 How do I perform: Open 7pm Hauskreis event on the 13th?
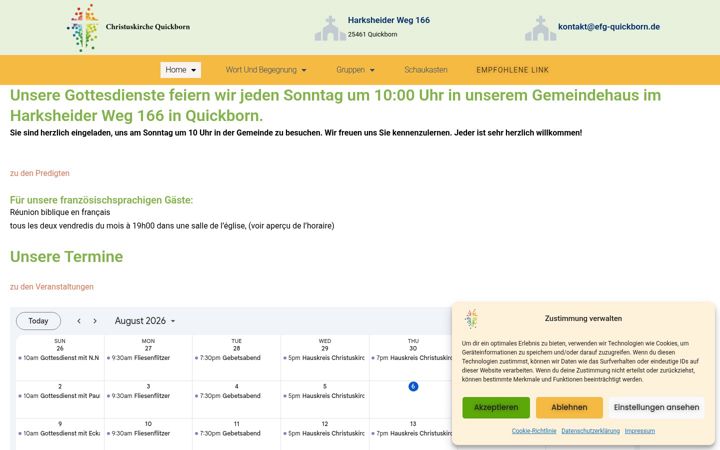point(412,433)
